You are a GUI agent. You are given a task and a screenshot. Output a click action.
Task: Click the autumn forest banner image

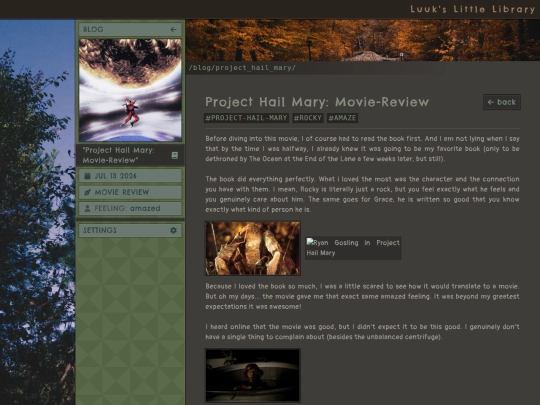[x=363, y=40]
